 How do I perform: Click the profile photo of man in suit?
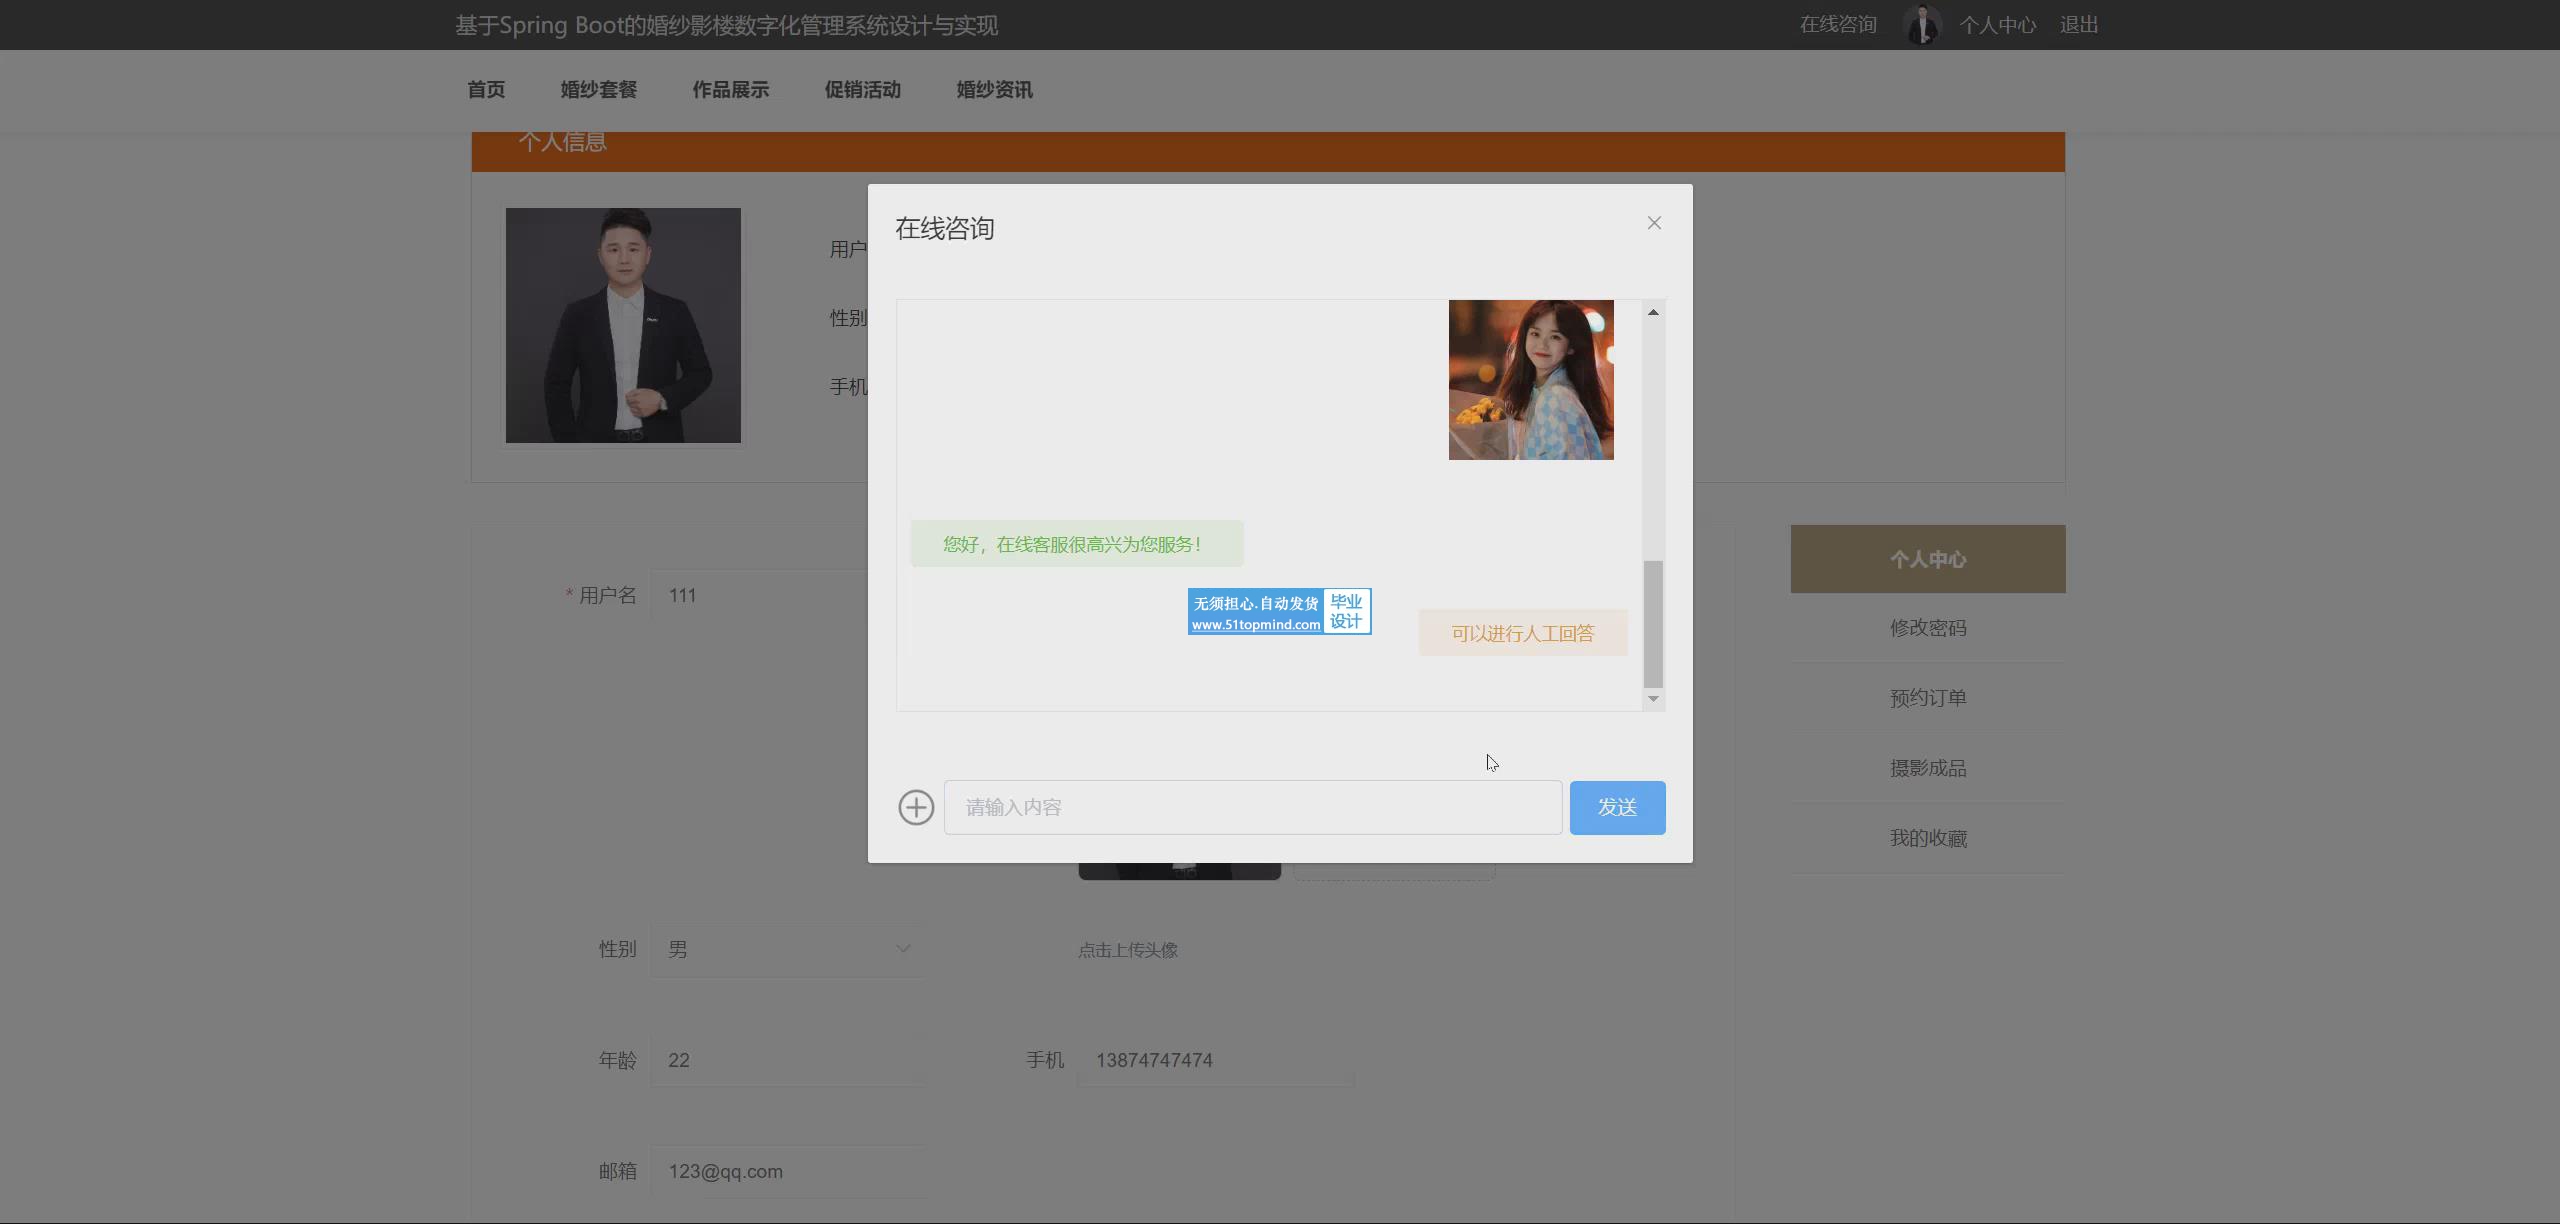[x=623, y=325]
